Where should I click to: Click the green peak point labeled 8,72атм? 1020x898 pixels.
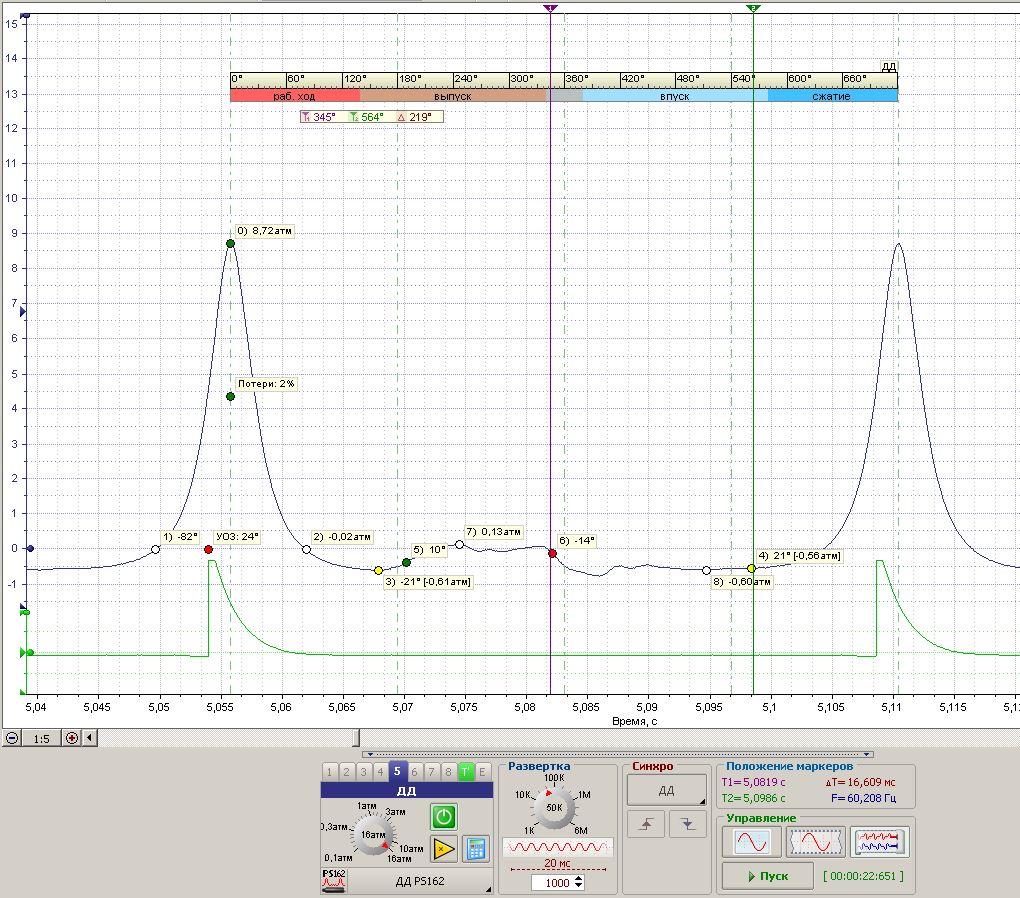pos(230,243)
